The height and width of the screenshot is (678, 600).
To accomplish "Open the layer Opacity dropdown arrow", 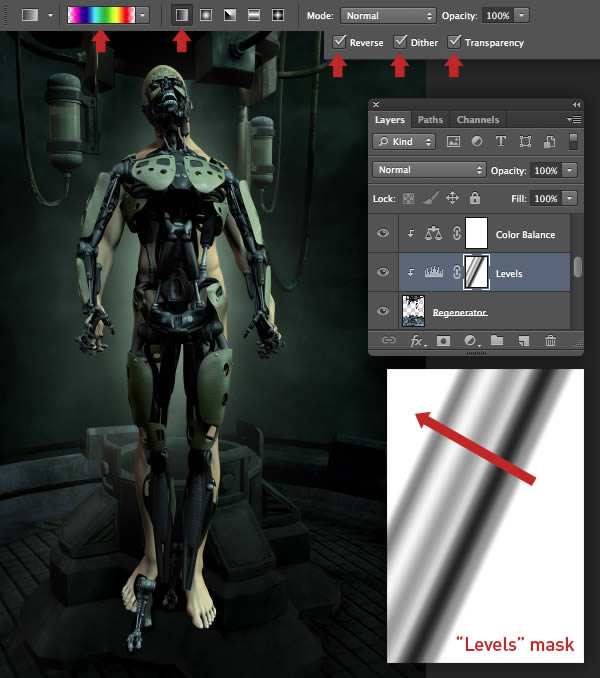I will click(570, 170).
